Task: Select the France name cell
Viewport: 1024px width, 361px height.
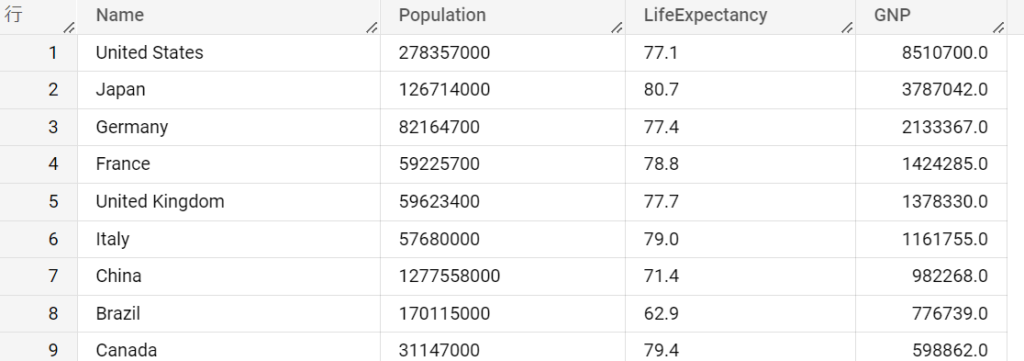Action: click(x=229, y=165)
